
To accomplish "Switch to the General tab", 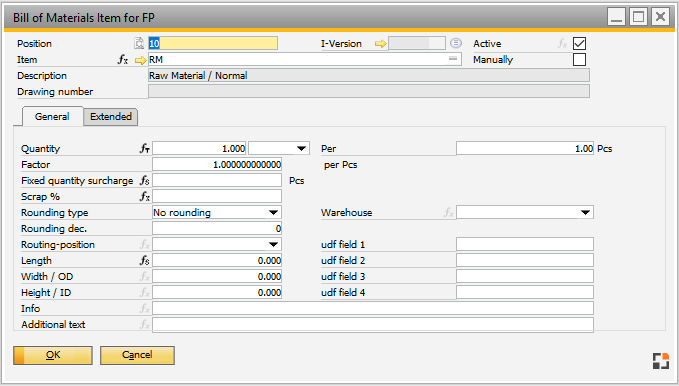I will pyautogui.click(x=52, y=117).
